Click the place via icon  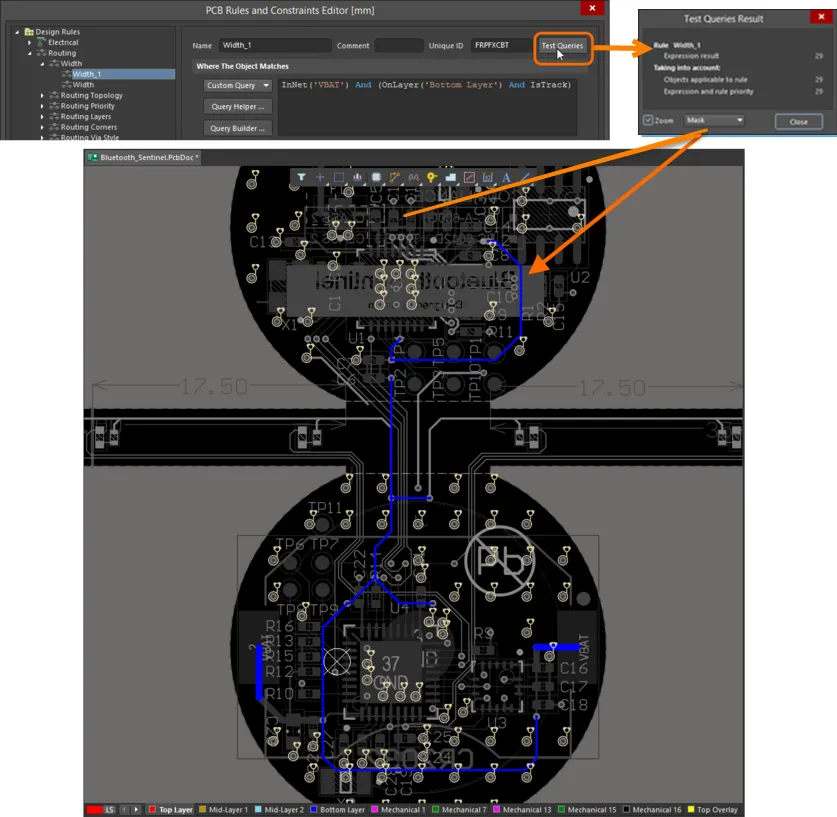click(x=431, y=177)
